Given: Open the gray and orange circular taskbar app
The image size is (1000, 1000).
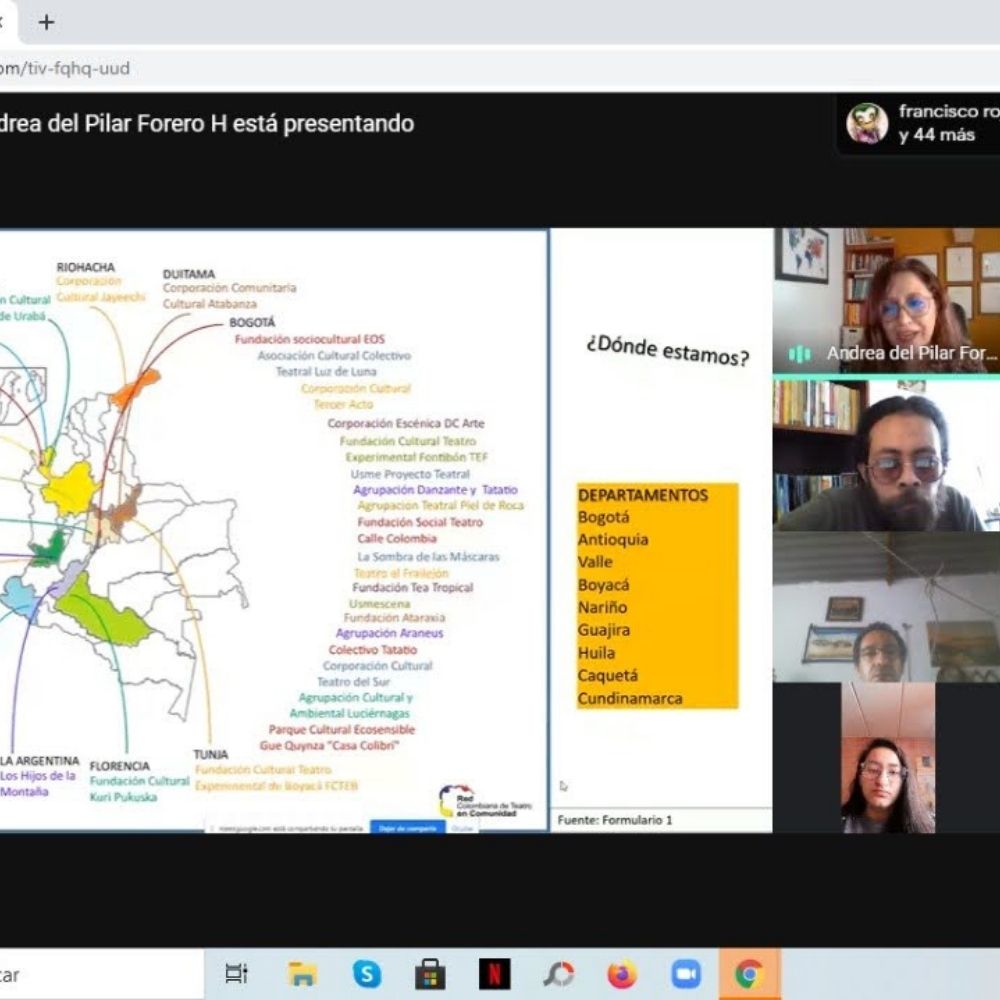Looking at the screenshot, I should click(x=559, y=974).
